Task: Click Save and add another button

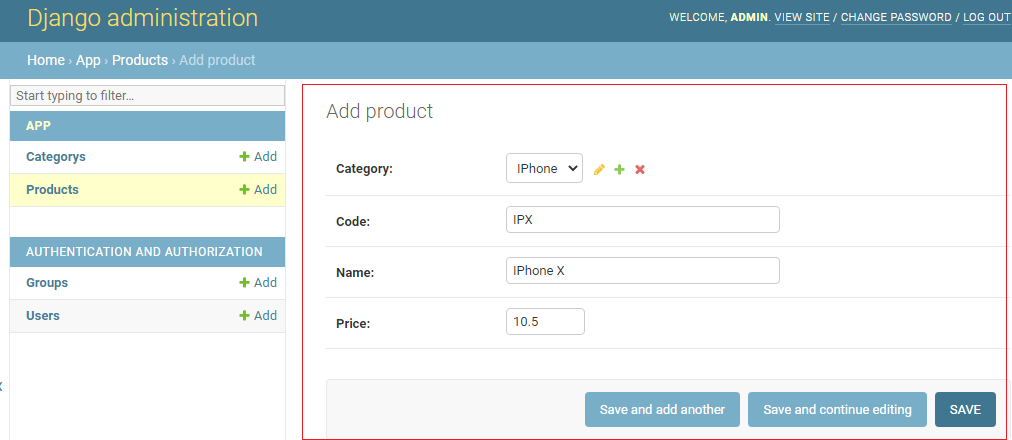Action: 662,410
